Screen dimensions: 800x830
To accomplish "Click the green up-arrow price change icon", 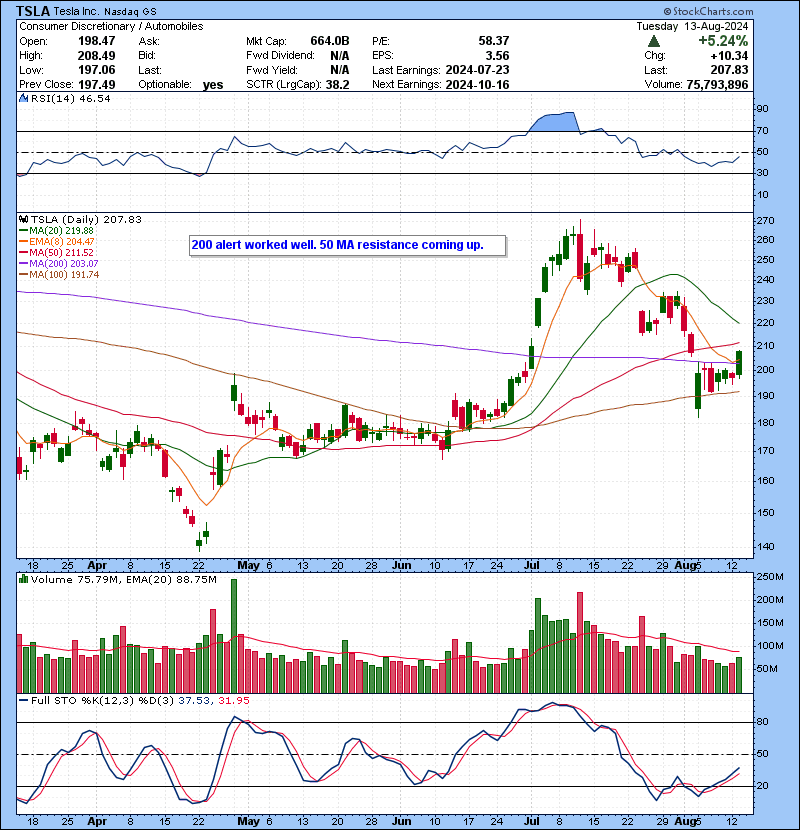I will 653,41.
